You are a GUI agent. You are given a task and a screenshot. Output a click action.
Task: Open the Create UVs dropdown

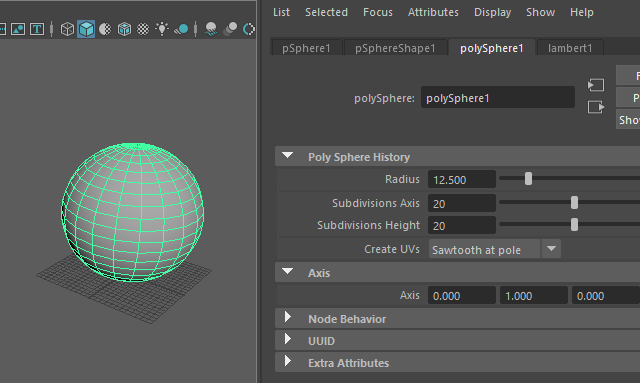tap(495, 249)
